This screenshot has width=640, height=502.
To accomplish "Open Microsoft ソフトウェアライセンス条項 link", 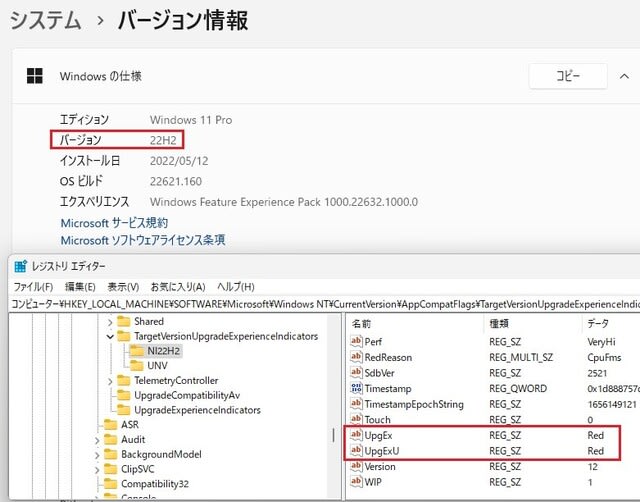I will [143, 240].
